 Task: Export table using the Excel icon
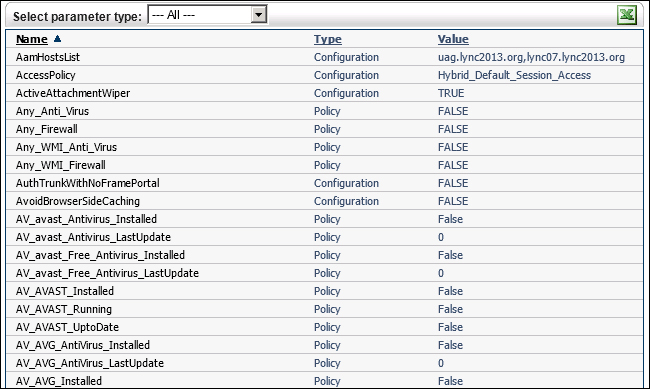(x=627, y=15)
